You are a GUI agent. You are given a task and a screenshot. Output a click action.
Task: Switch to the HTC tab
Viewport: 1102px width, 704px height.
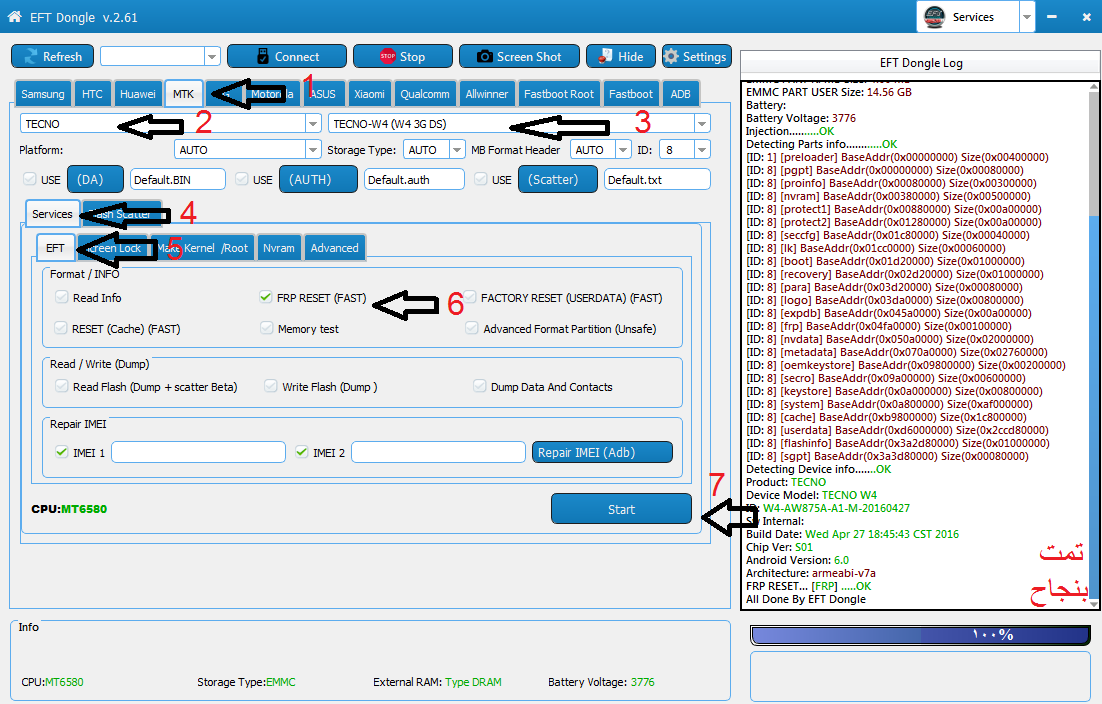92,93
